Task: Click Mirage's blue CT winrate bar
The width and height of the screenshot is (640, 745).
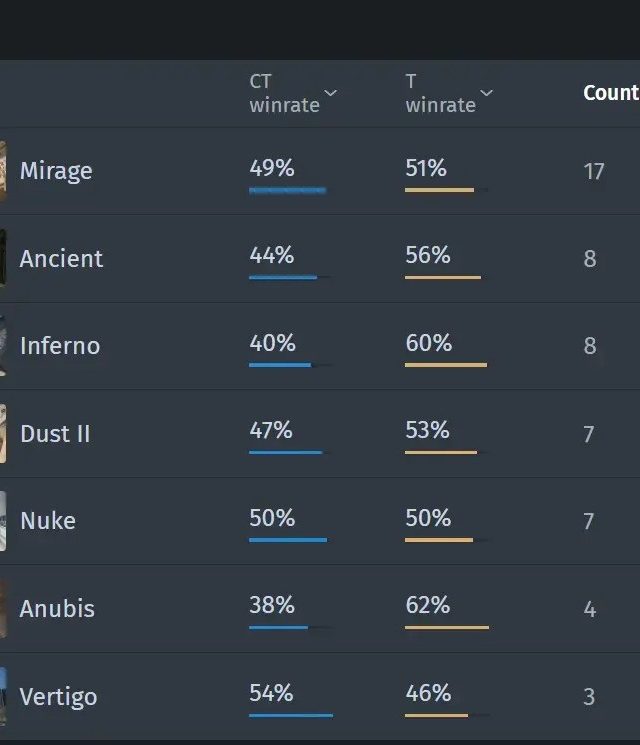Action: (287, 189)
